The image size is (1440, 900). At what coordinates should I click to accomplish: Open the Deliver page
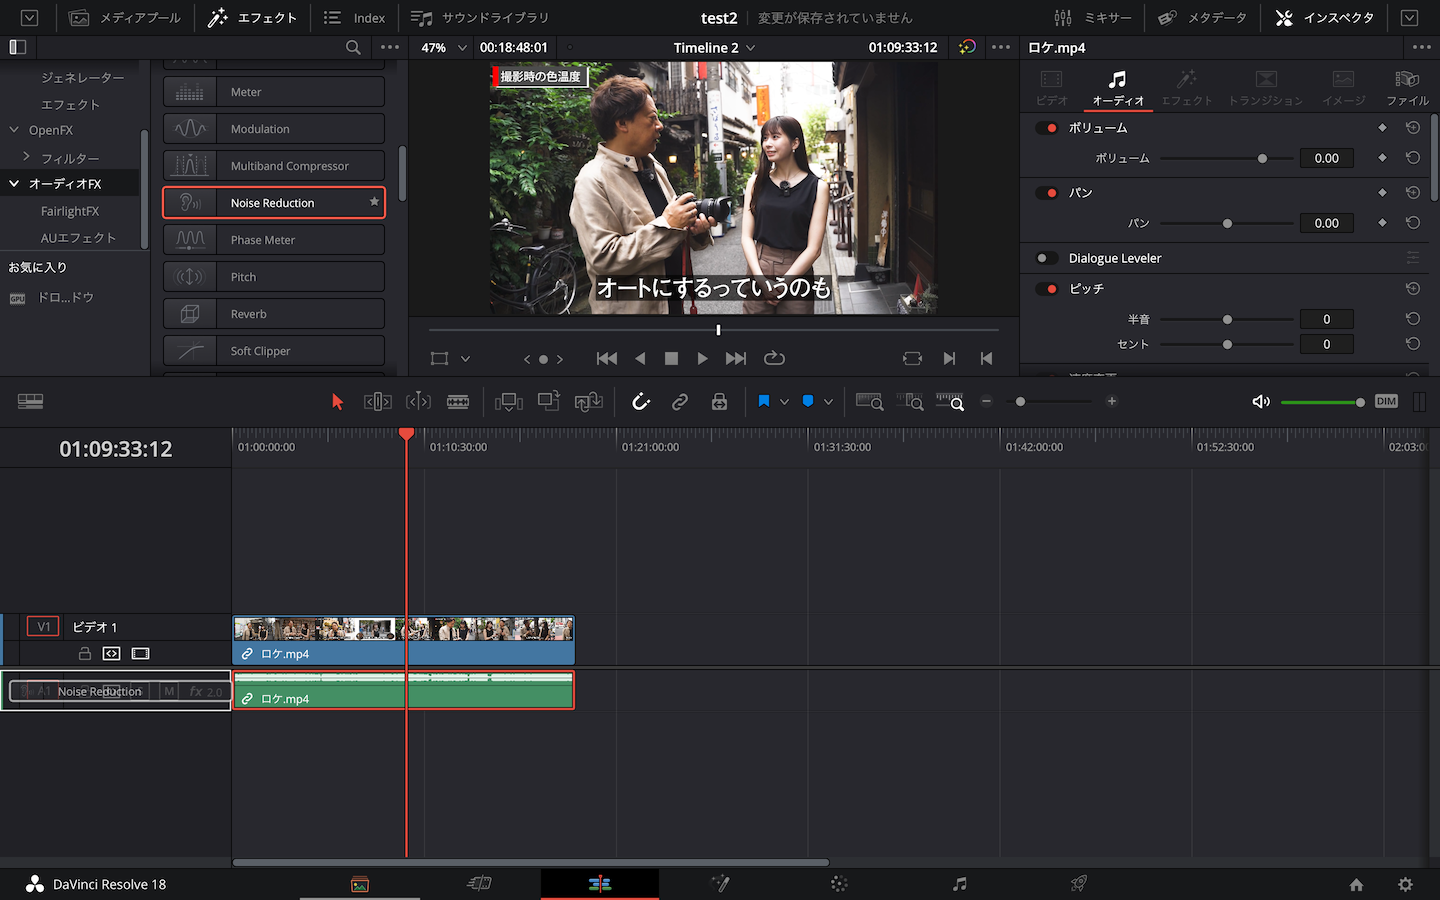click(1078, 884)
